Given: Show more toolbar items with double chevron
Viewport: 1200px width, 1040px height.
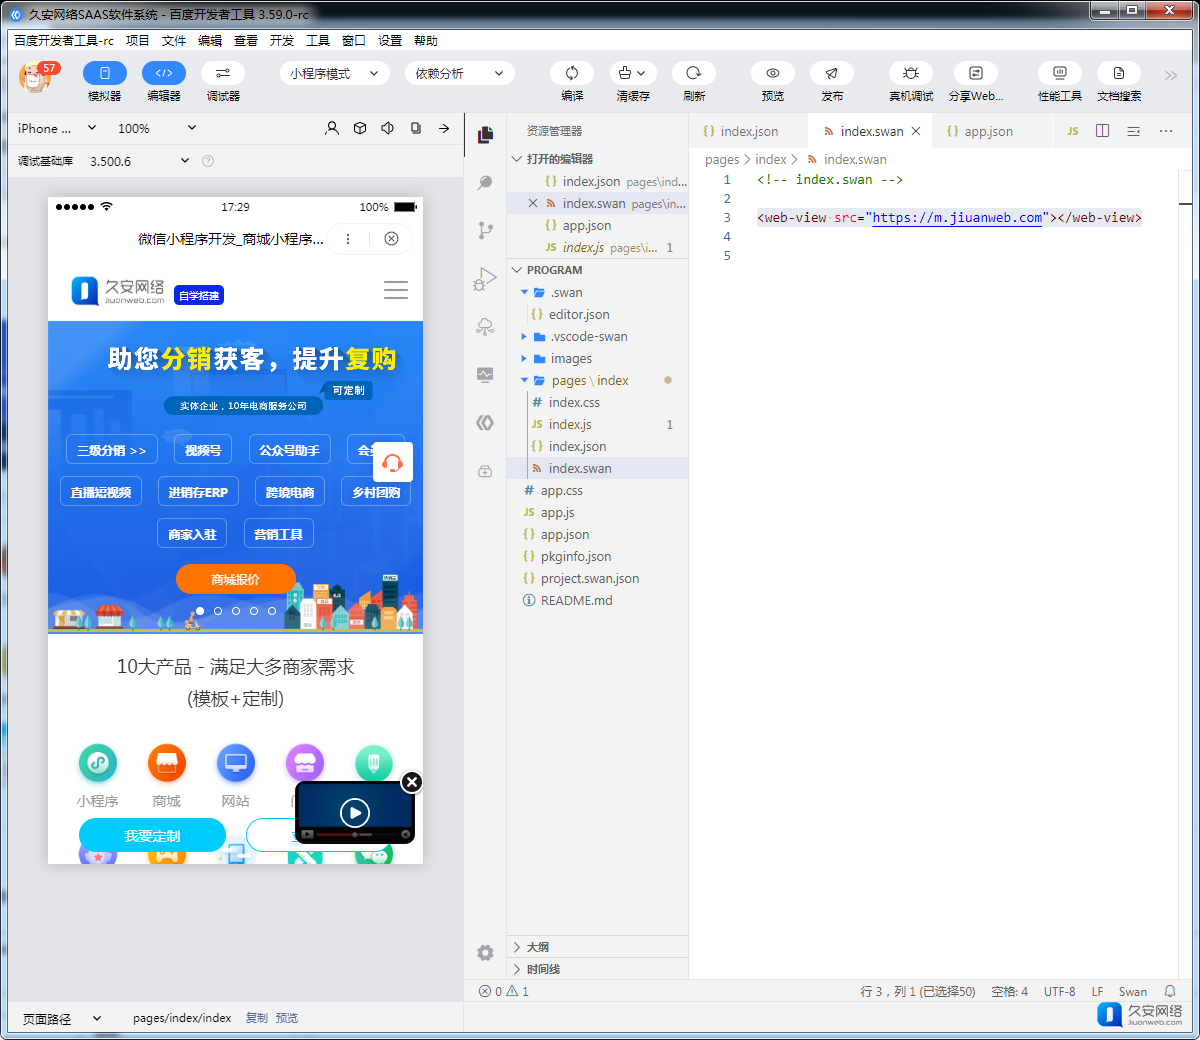Looking at the screenshot, I should [x=1171, y=75].
